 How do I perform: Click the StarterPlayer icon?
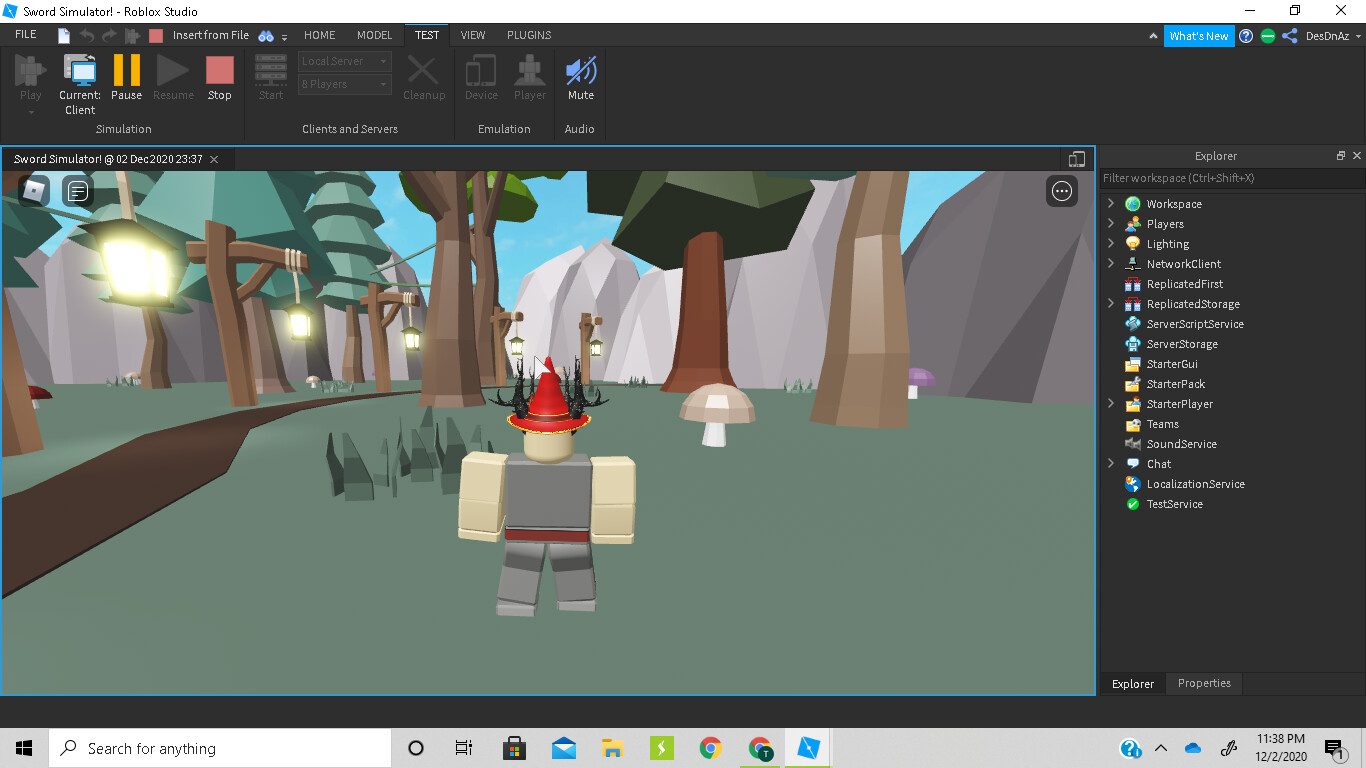[1133, 404]
